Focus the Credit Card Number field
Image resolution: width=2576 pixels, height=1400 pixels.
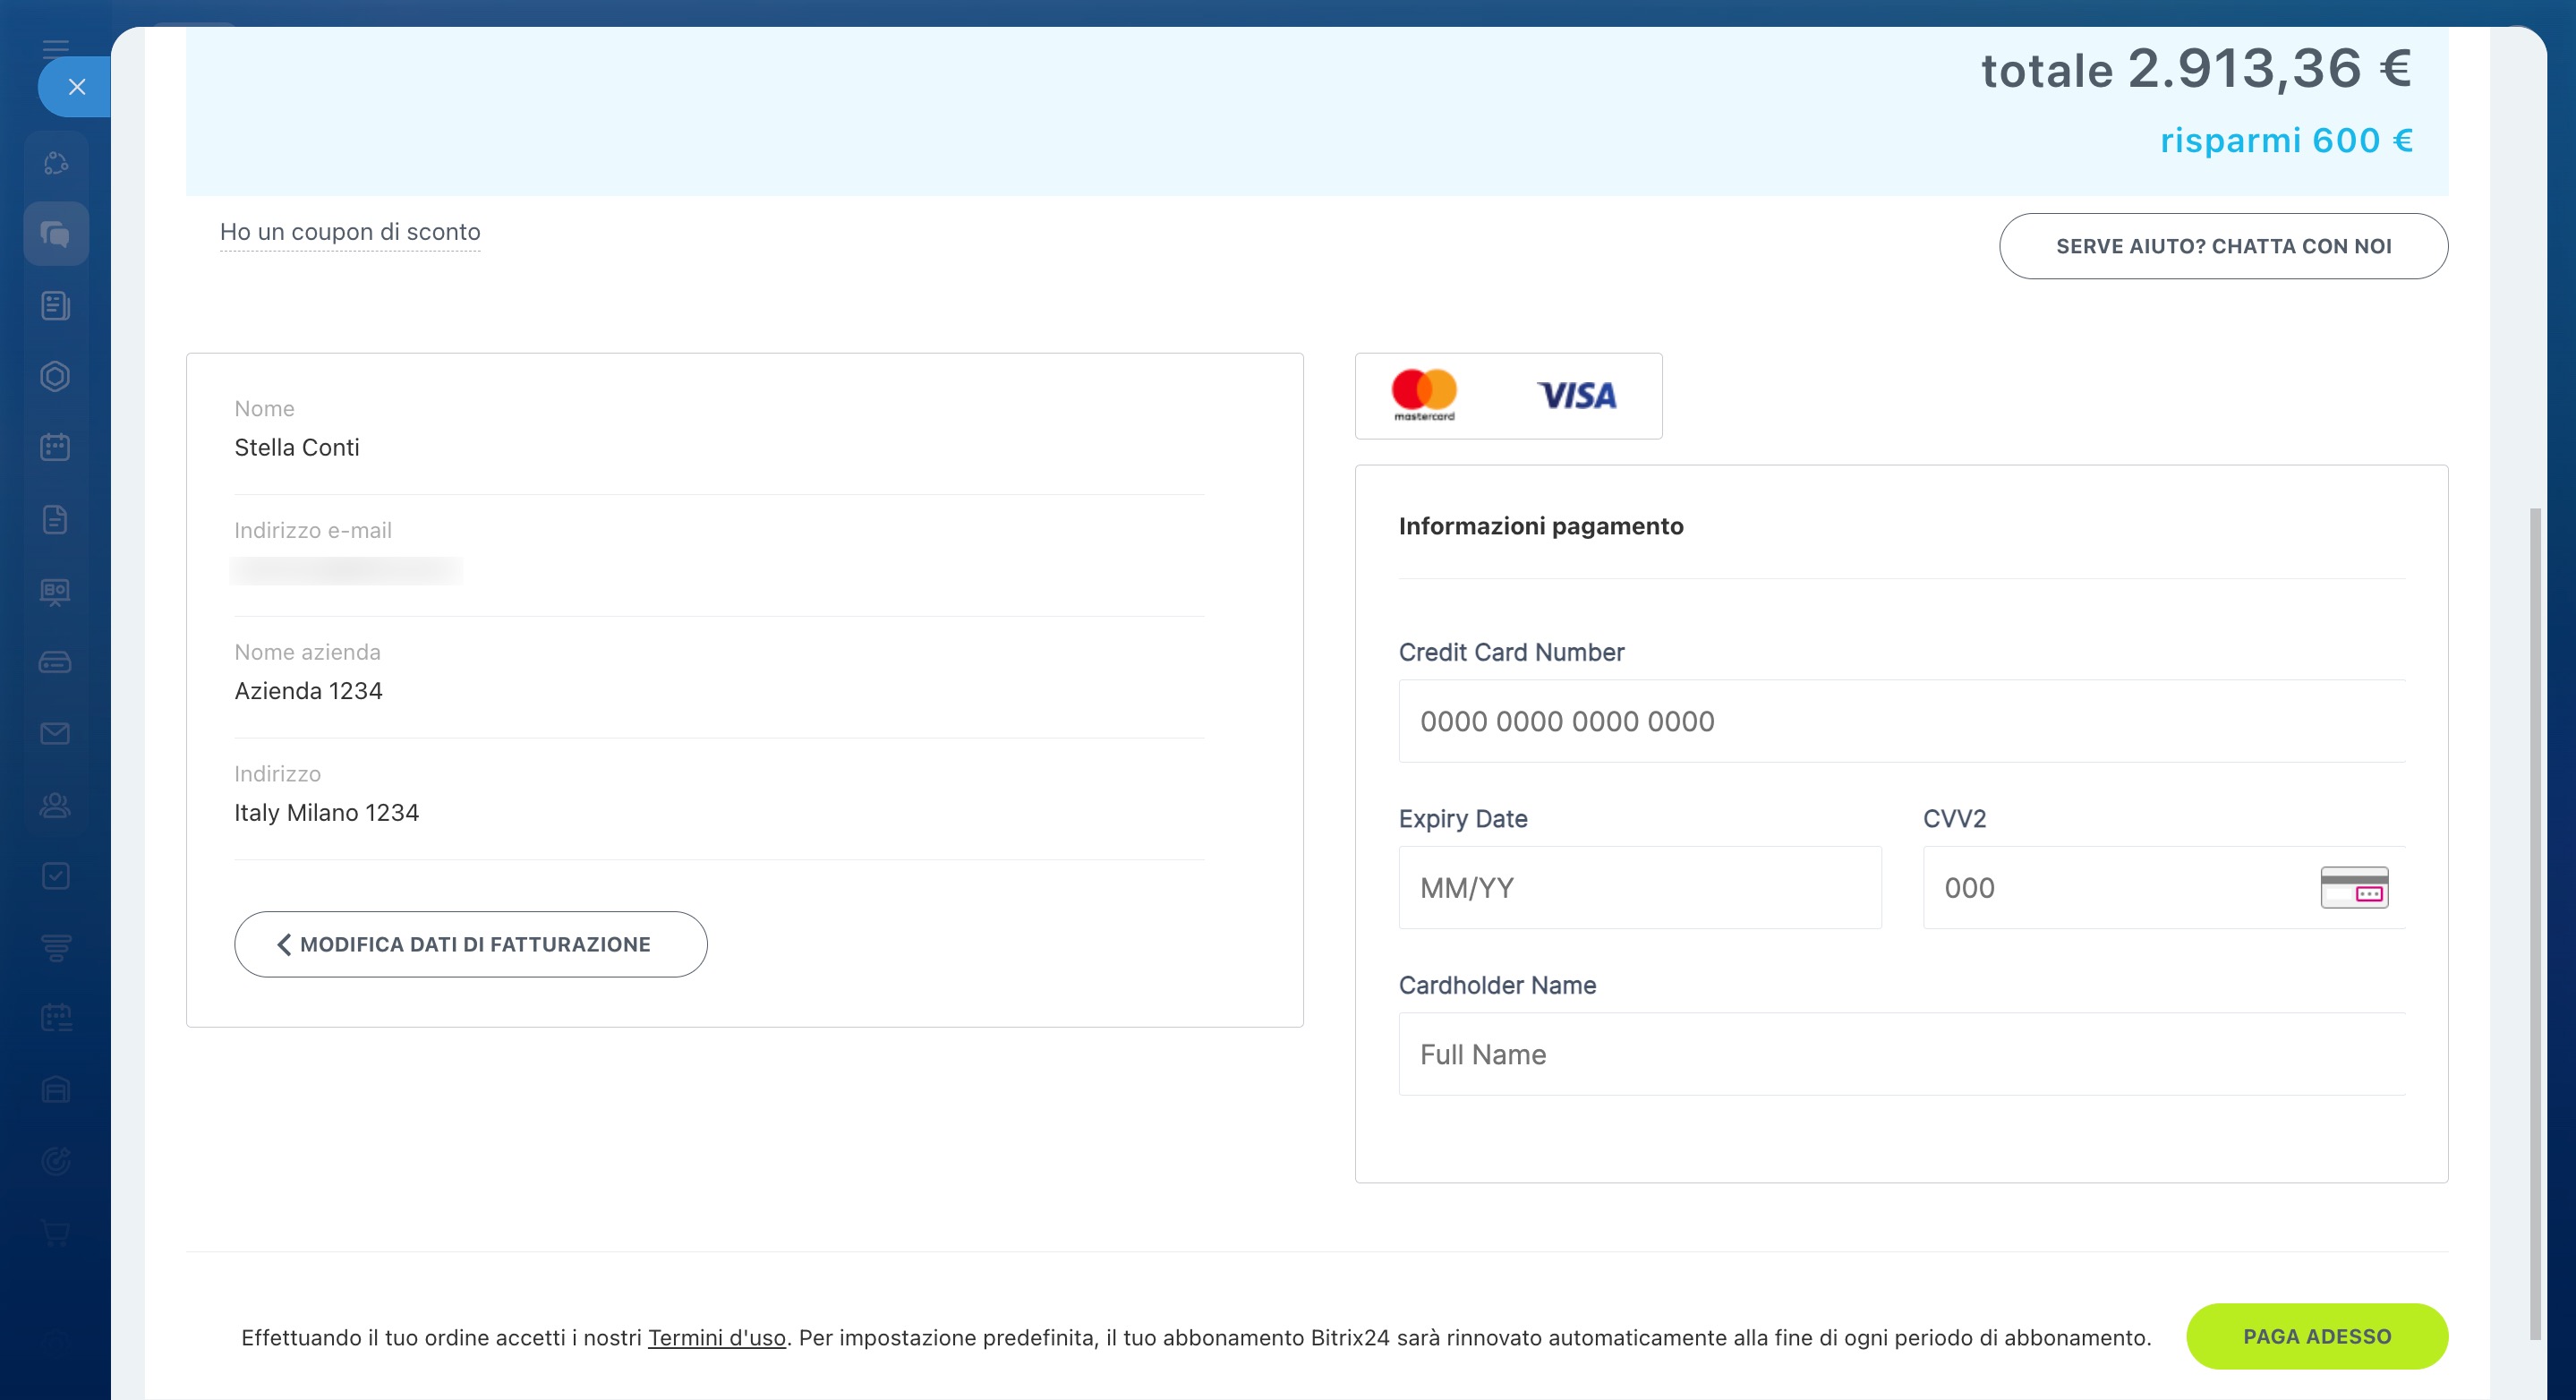1900,721
